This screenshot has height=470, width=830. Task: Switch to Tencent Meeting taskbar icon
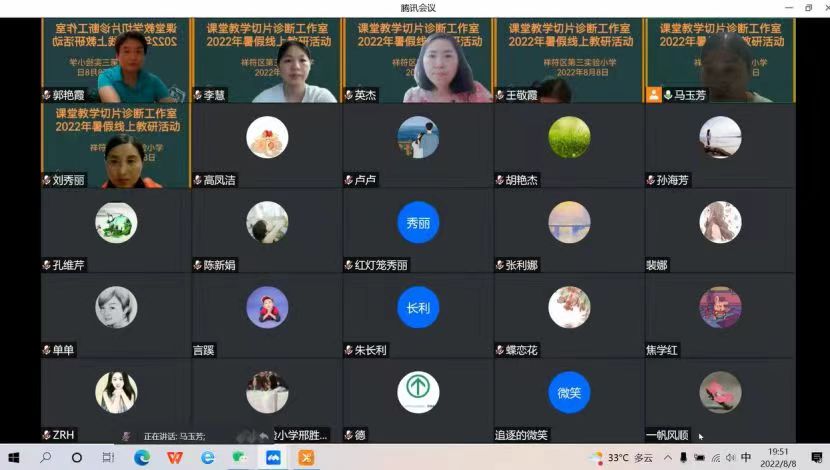click(x=273, y=457)
